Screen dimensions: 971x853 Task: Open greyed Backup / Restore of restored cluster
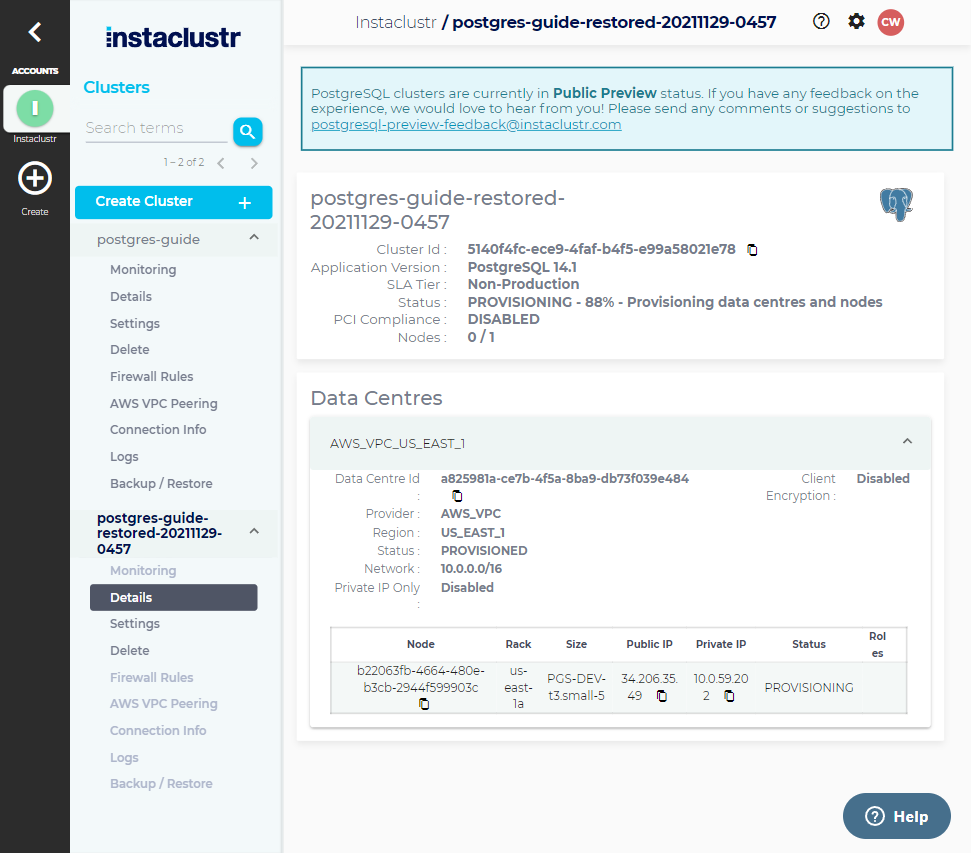click(161, 784)
